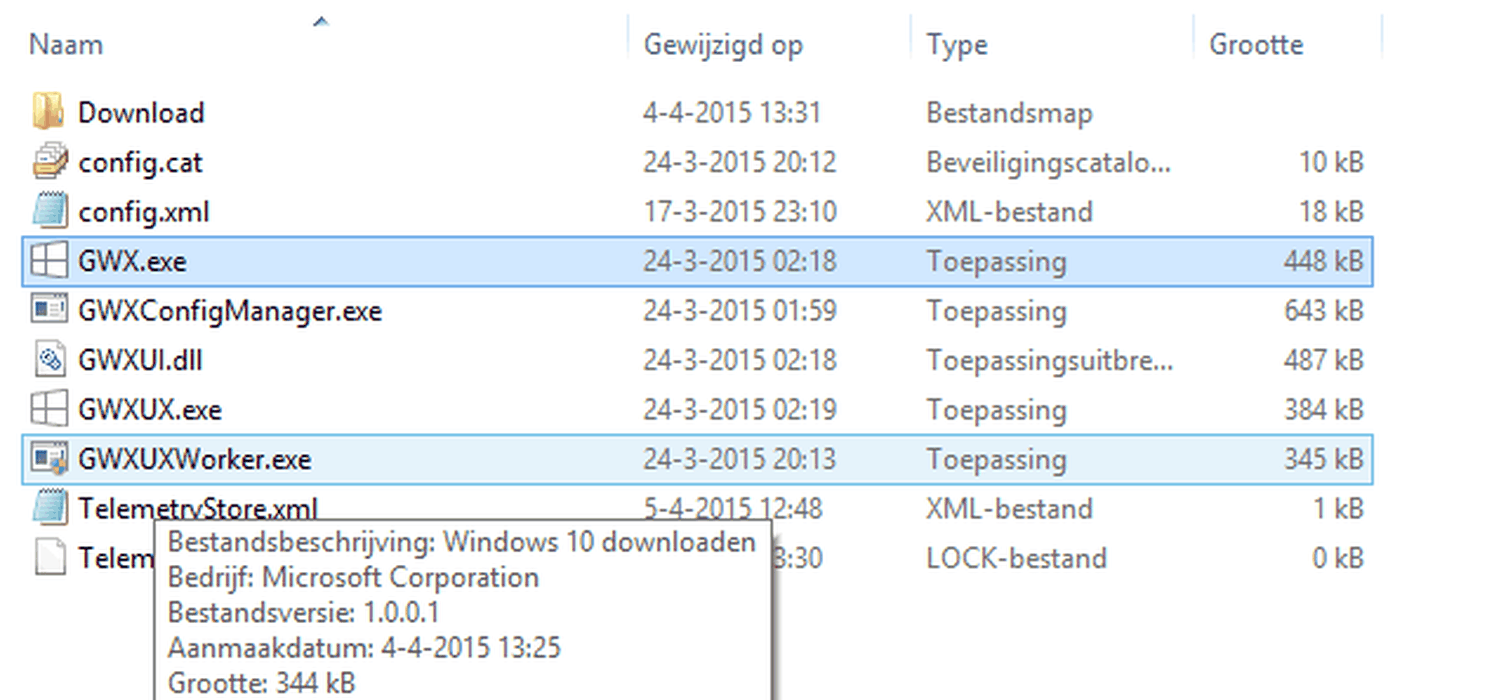The width and height of the screenshot is (1494, 700).
Task: Toggle sort direction arrow above Naam
Action: [x=321, y=20]
